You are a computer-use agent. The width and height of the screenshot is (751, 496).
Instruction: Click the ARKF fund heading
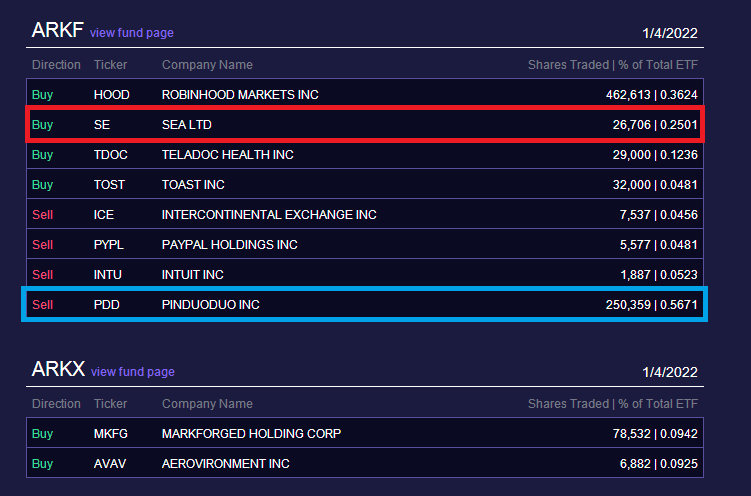coord(57,30)
